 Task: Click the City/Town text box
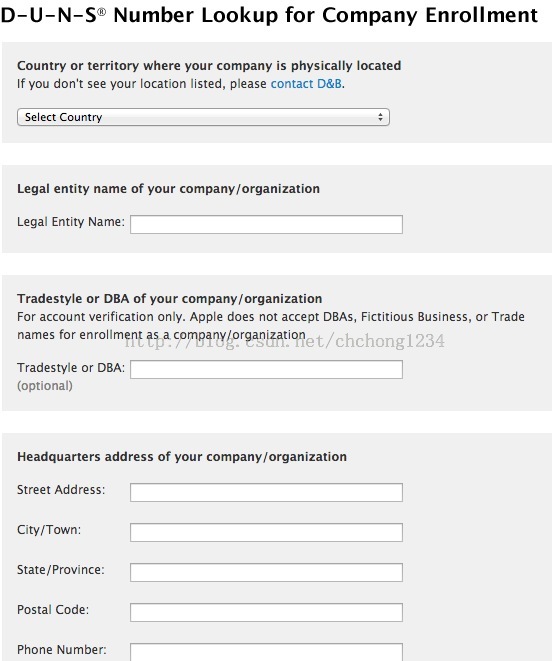pos(266,532)
